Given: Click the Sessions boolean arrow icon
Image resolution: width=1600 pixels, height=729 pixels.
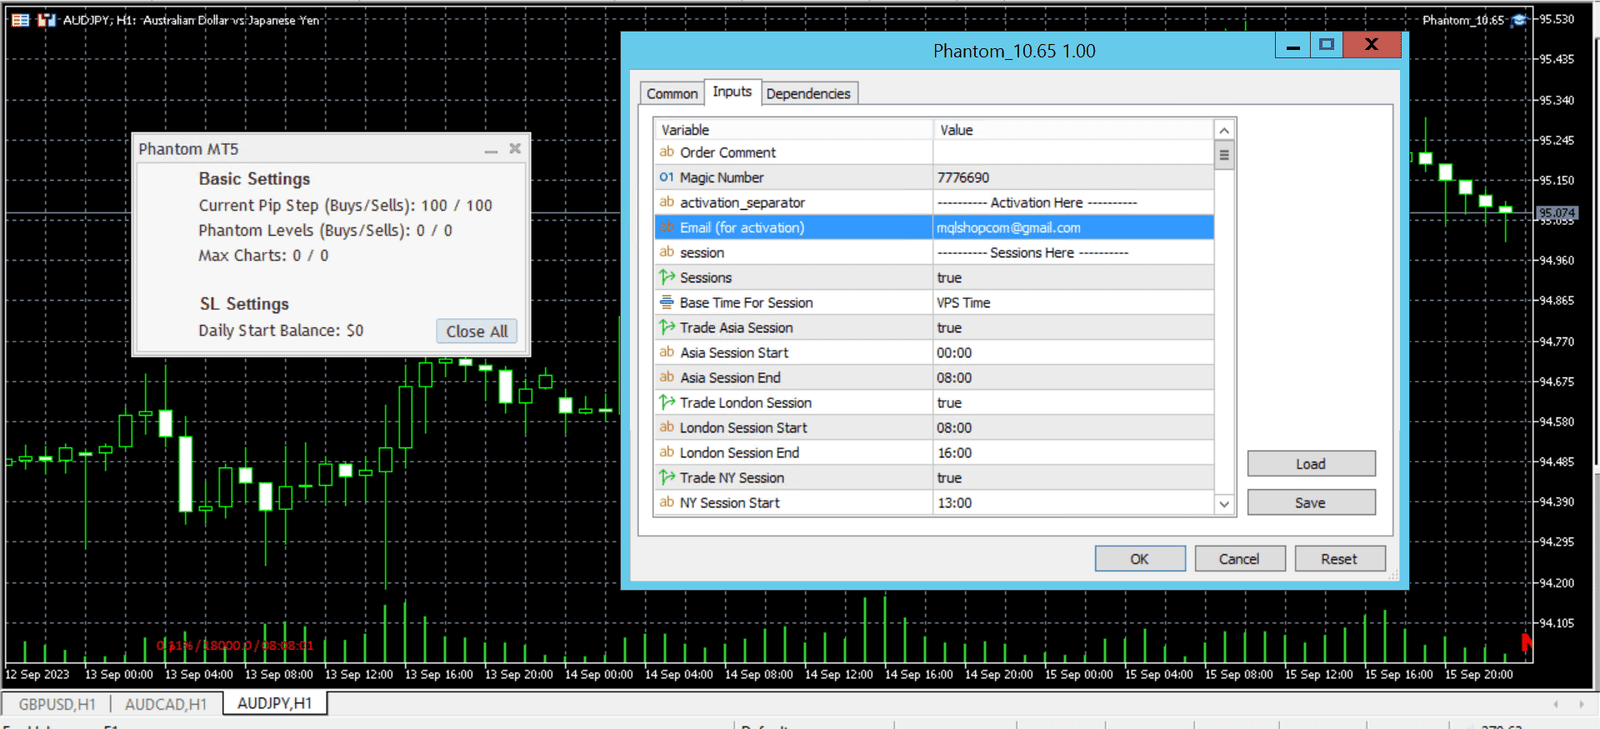Looking at the screenshot, I should [667, 278].
